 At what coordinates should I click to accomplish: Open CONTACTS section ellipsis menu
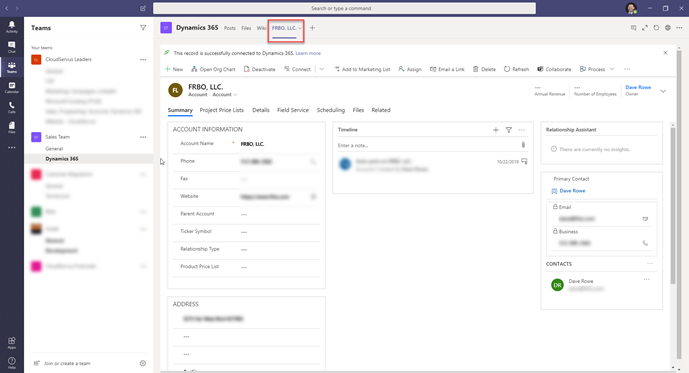click(x=649, y=264)
